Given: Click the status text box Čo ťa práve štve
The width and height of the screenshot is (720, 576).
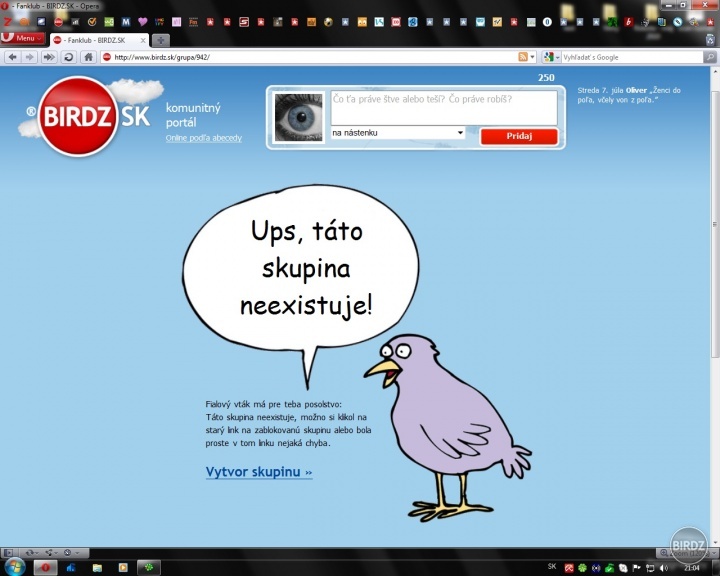Looking at the screenshot, I should 444,107.
